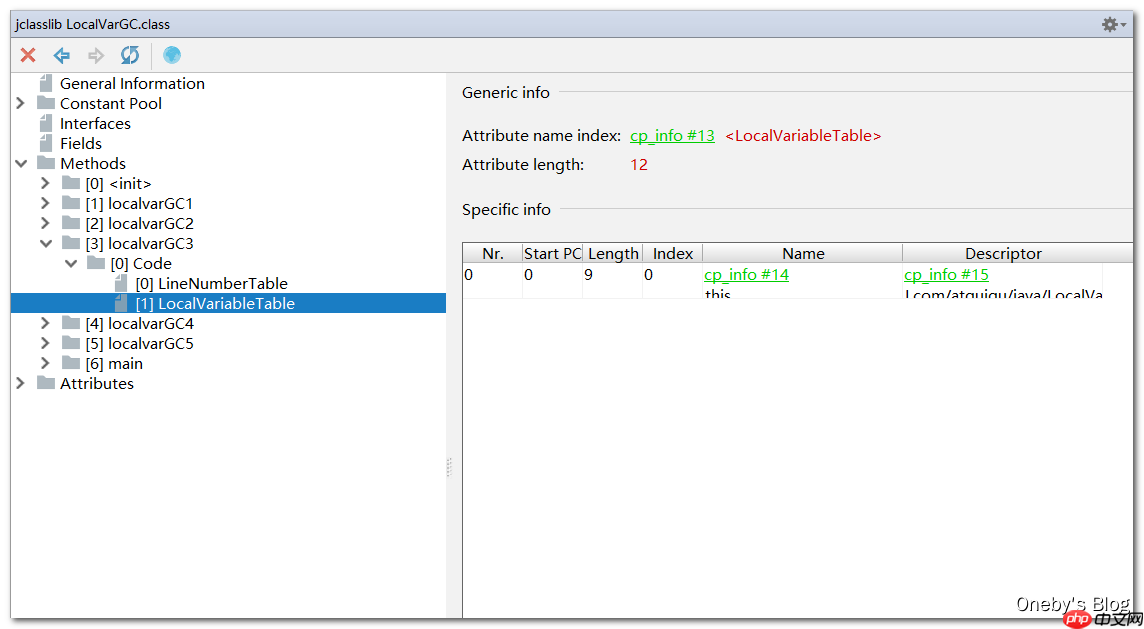Select the General Information file icon

[46, 84]
